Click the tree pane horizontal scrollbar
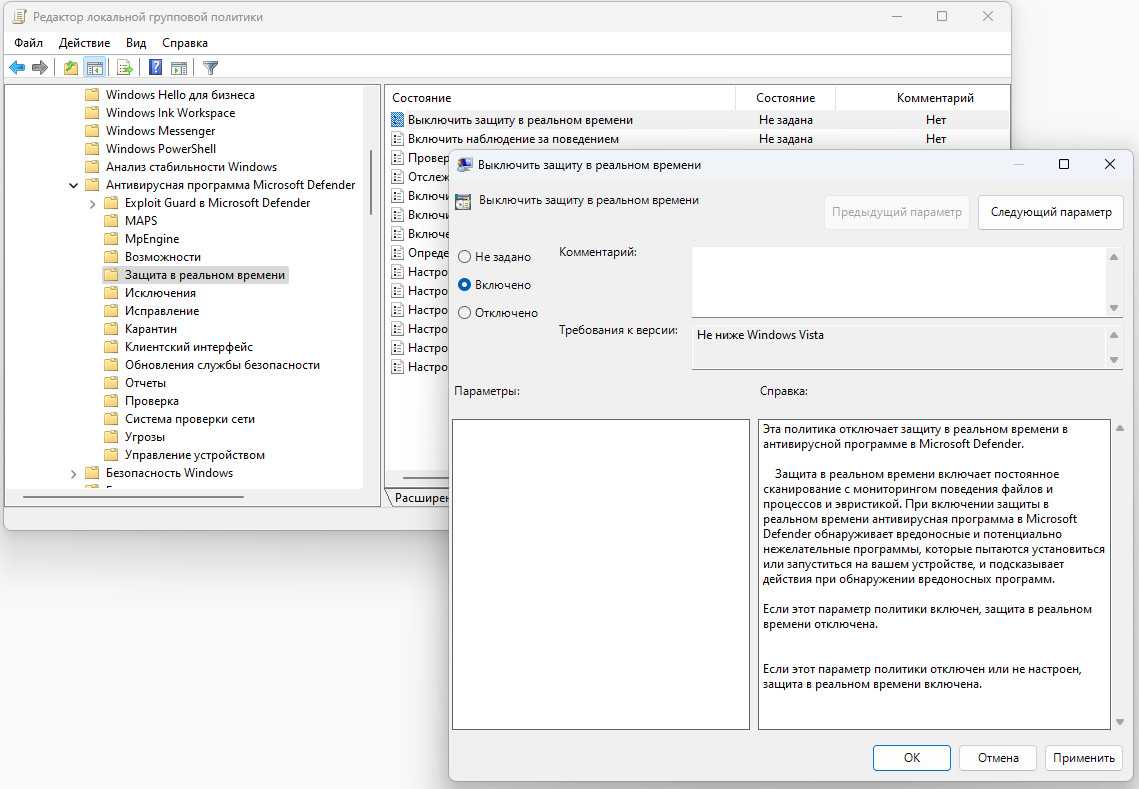The width and height of the screenshot is (1139, 789). point(134,497)
